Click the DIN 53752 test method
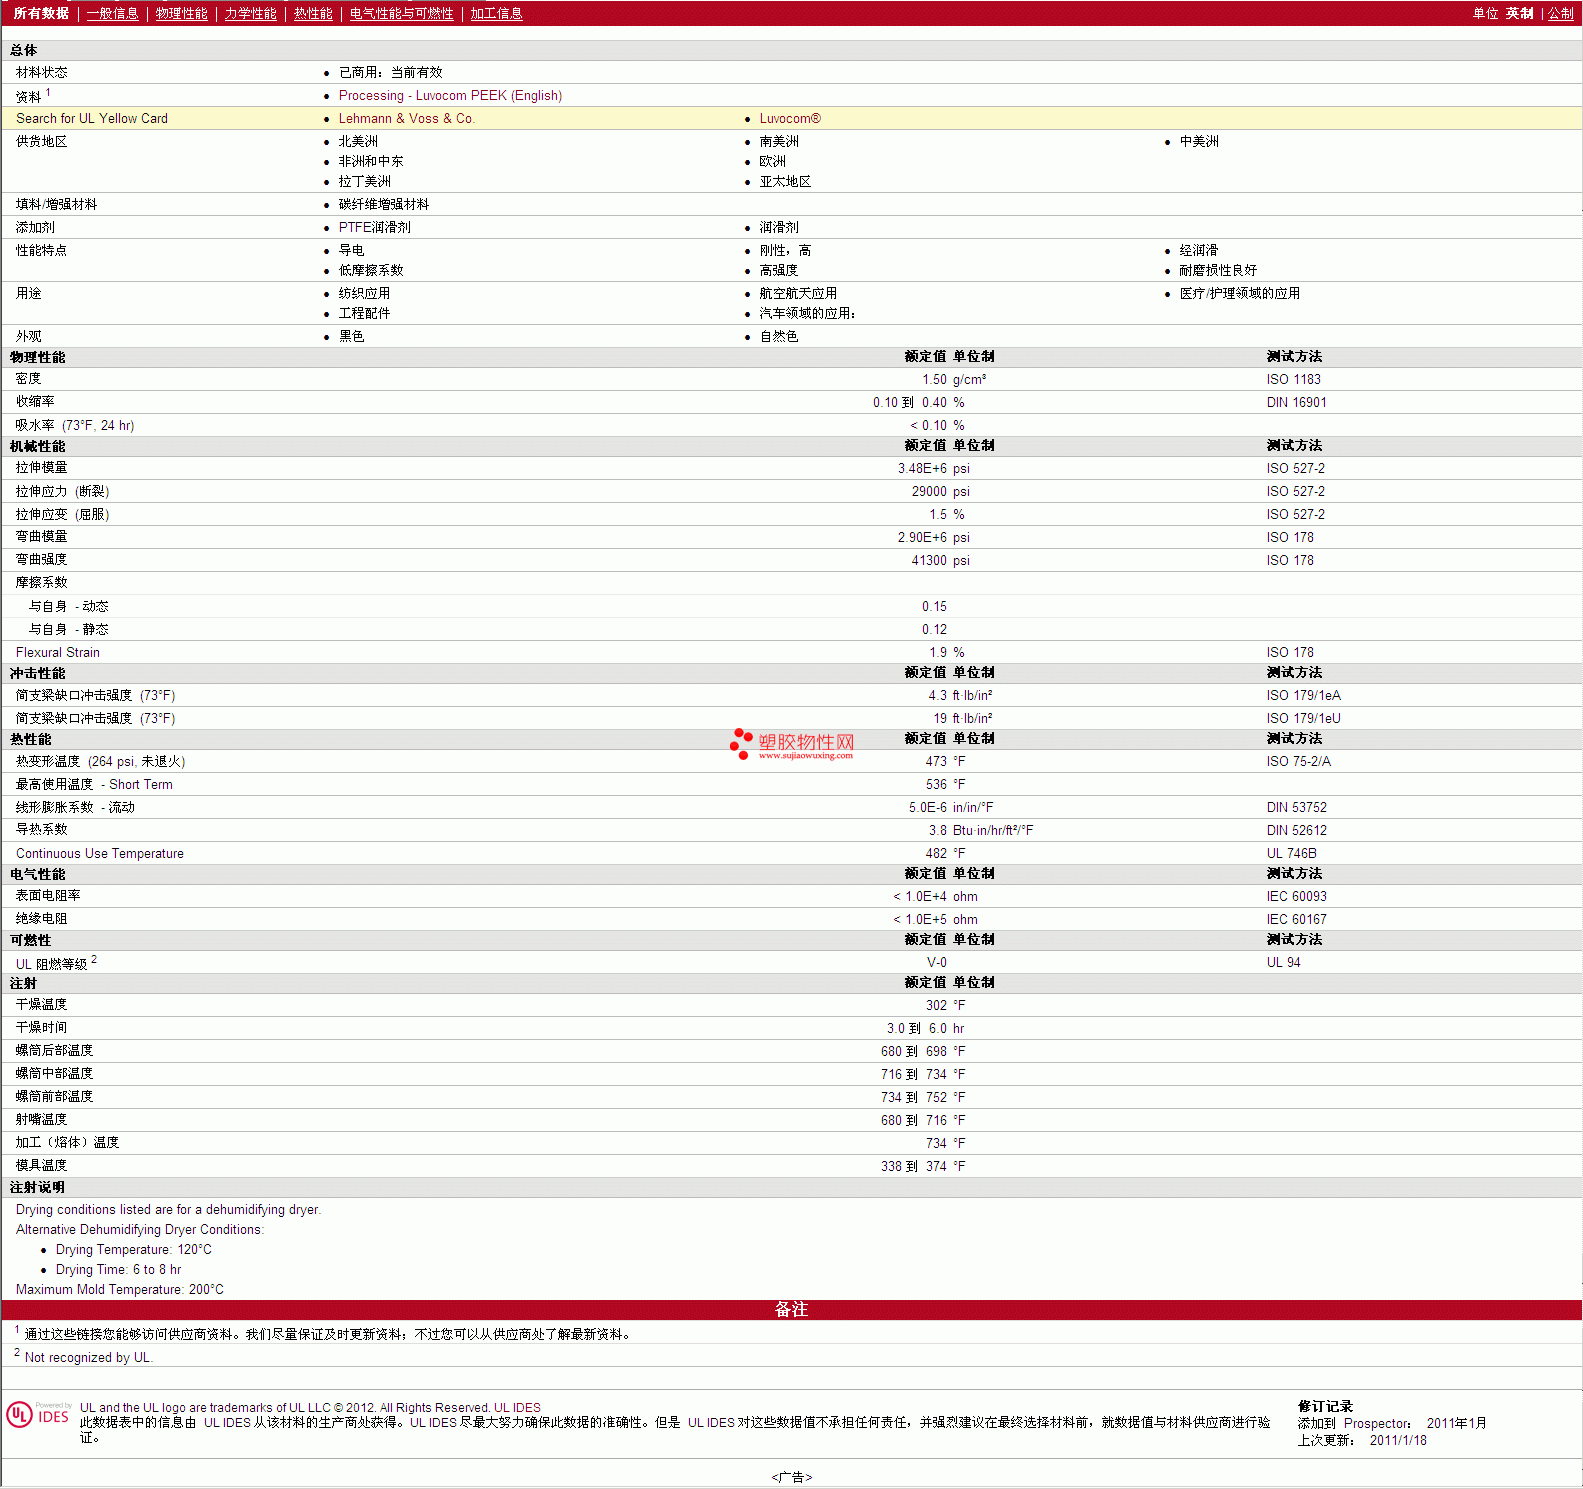The height and width of the screenshot is (1489, 1583). pyautogui.click(x=1296, y=808)
